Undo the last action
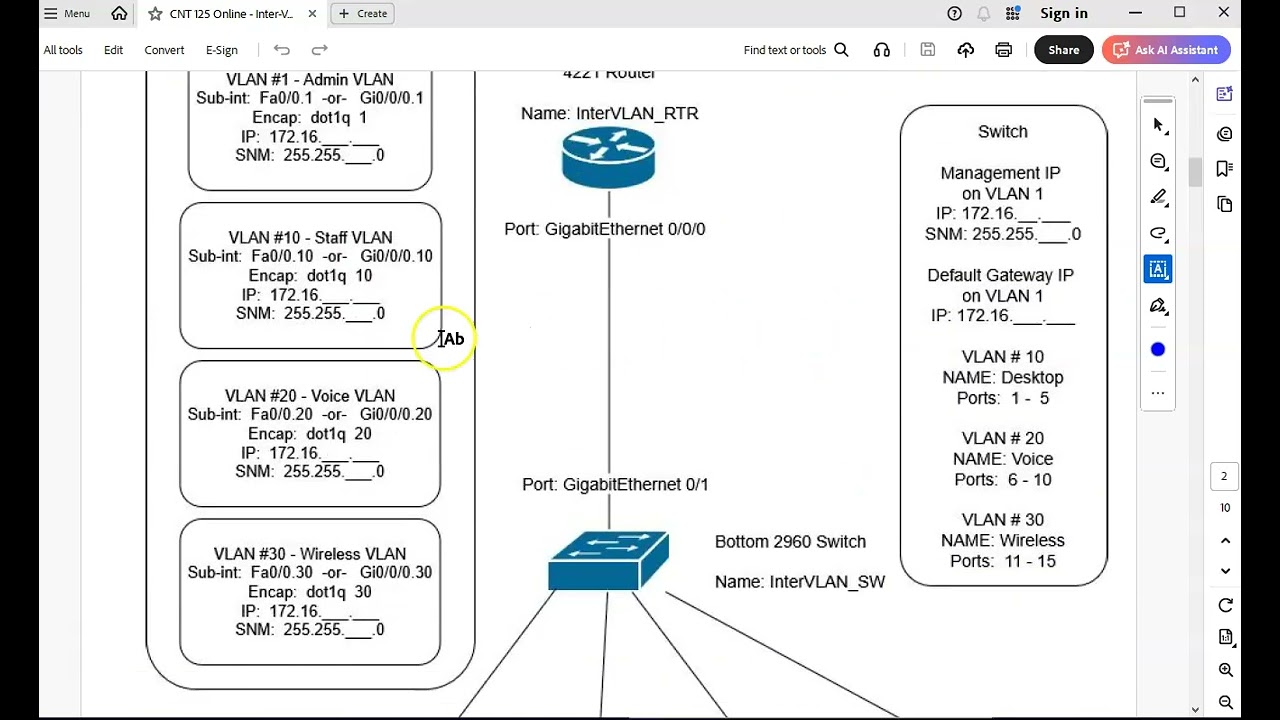Viewport: 1280px width, 720px height. point(282,50)
